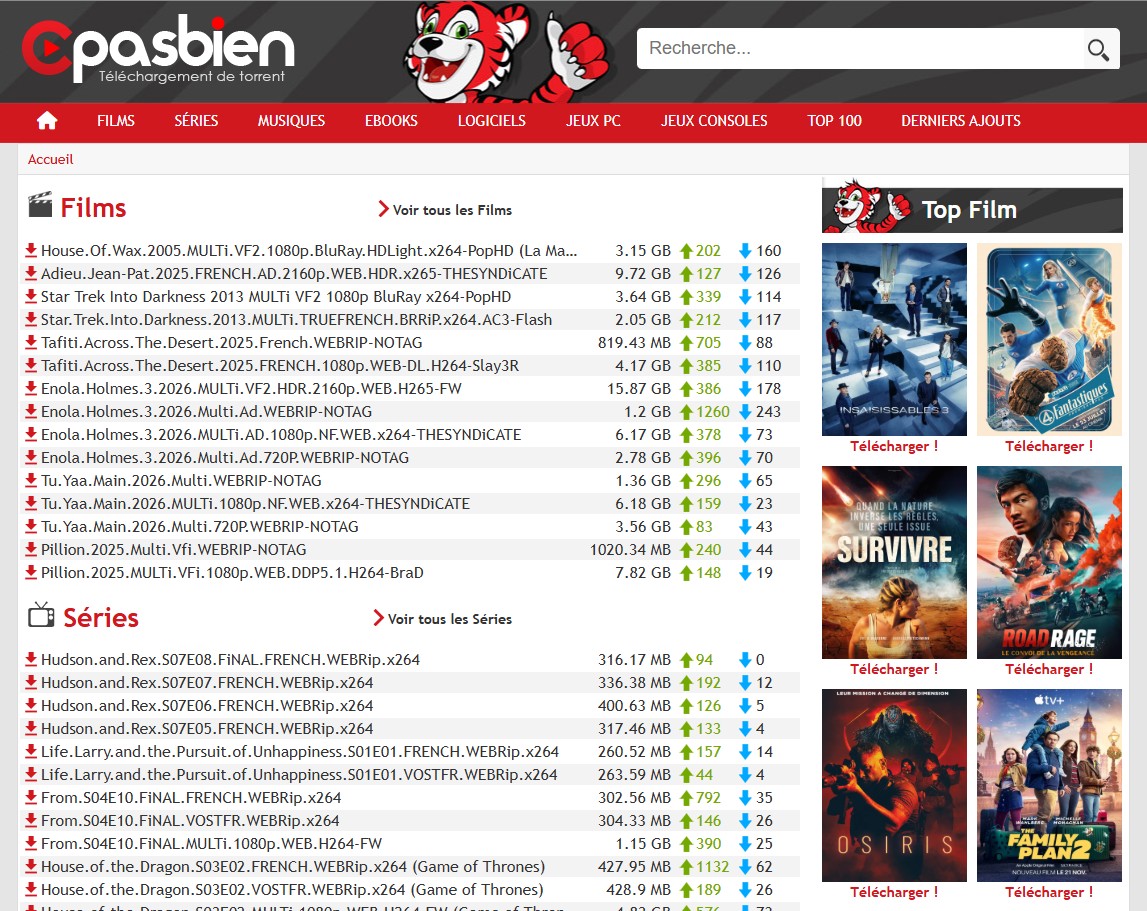Click download icon beside Life.Larry S01E01.FRENCH

(31, 751)
